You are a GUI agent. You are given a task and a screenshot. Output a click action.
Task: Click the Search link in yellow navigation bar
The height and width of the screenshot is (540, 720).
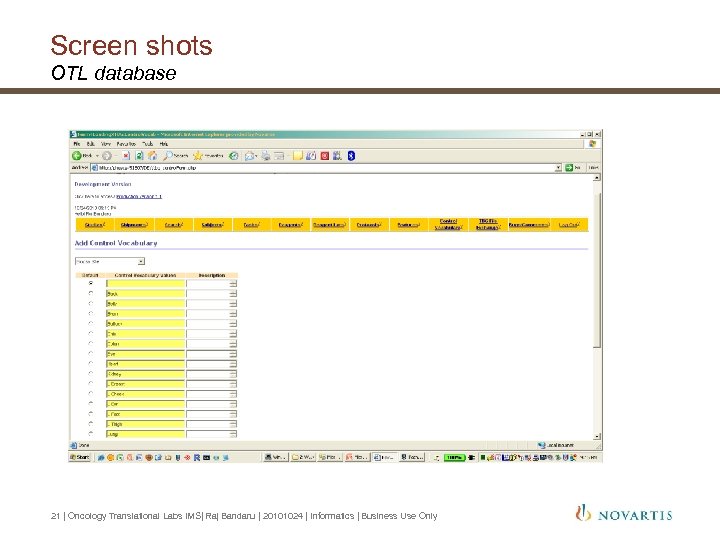[174, 225]
